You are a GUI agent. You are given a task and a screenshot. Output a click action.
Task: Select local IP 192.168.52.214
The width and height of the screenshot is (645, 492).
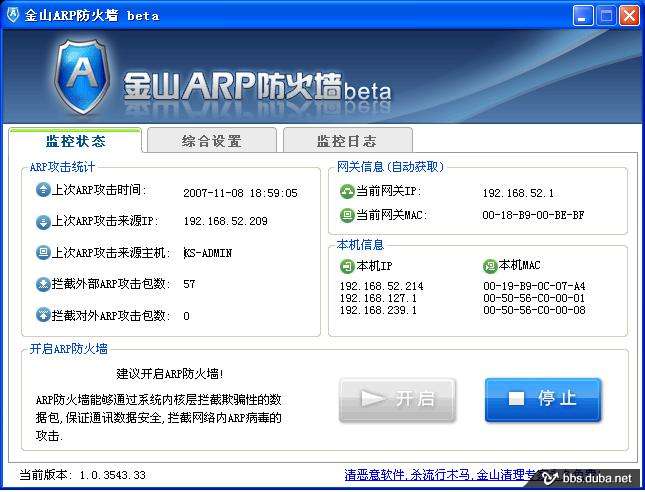pos(382,286)
